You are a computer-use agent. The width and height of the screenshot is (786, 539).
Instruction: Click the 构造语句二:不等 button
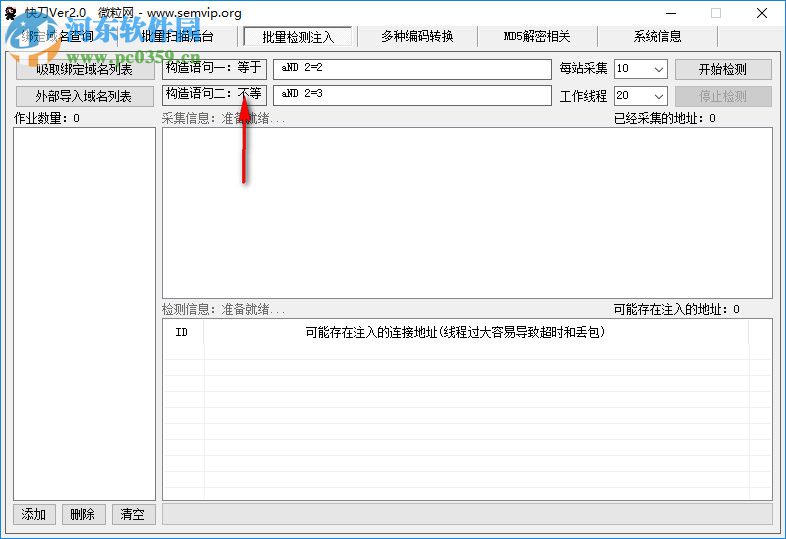pos(214,95)
